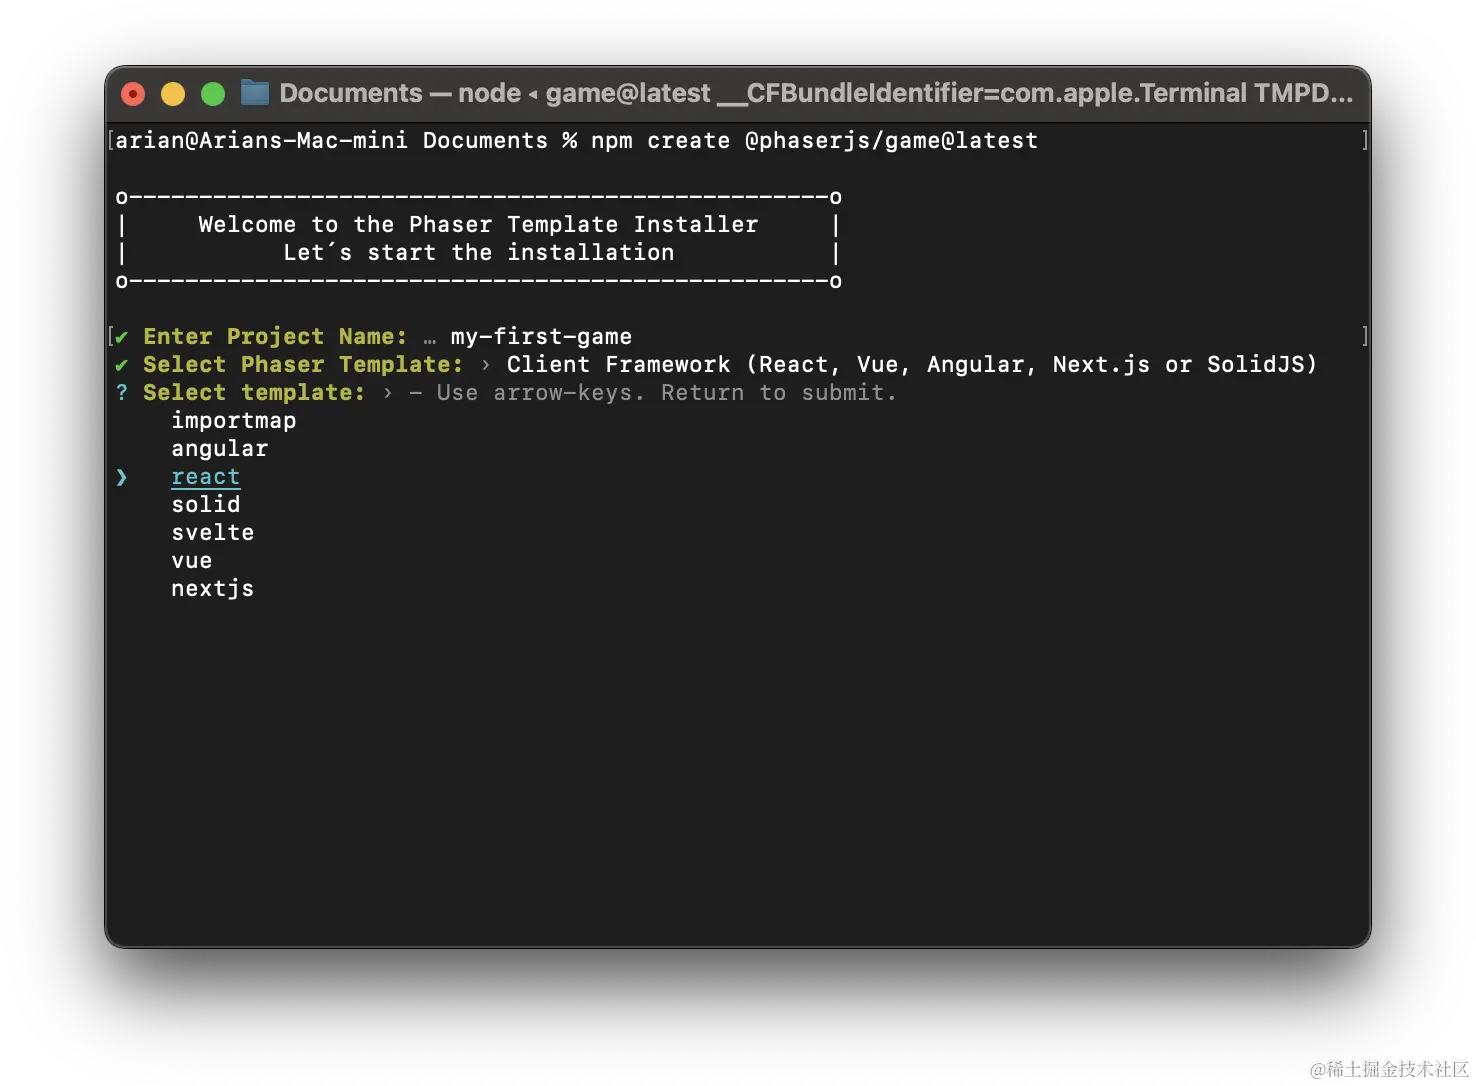Click the green checkmark beside Select Phaser Template
Image resolution: width=1476 pixels, height=1086 pixels.
point(122,365)
